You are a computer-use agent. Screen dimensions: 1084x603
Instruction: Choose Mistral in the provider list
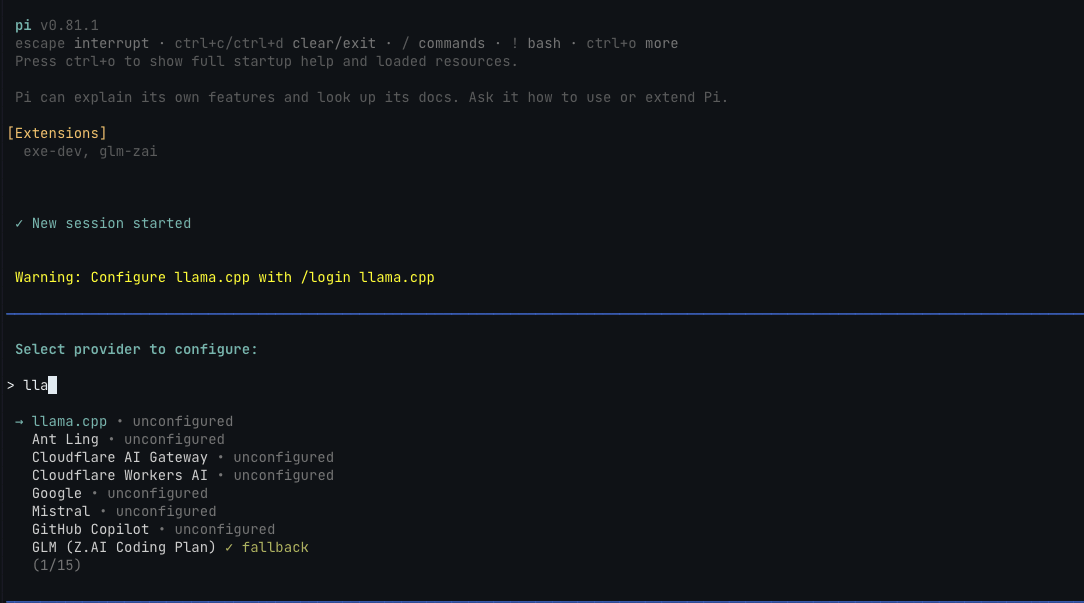pyautogui.click(x=124, y=511)
